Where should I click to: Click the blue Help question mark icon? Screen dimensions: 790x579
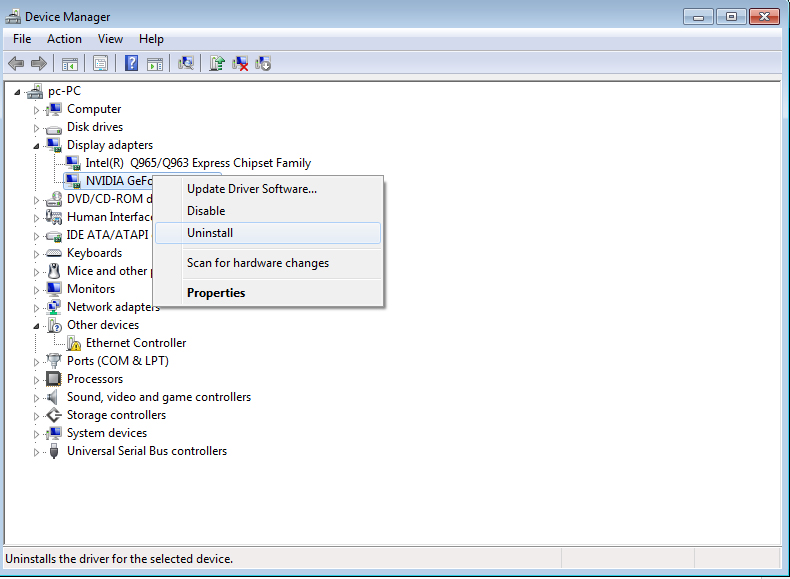(x=131, y=63)
